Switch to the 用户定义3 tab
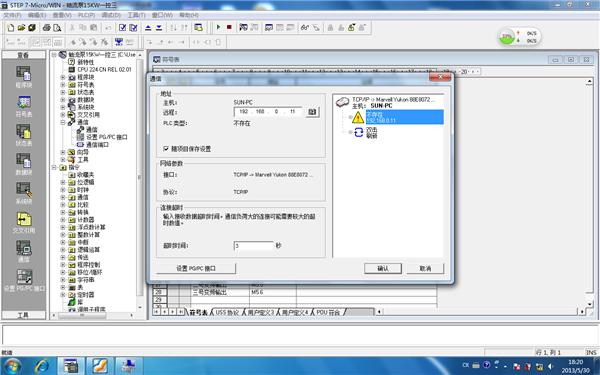Screen dimensions: 600x375 (x=261, y=312)
